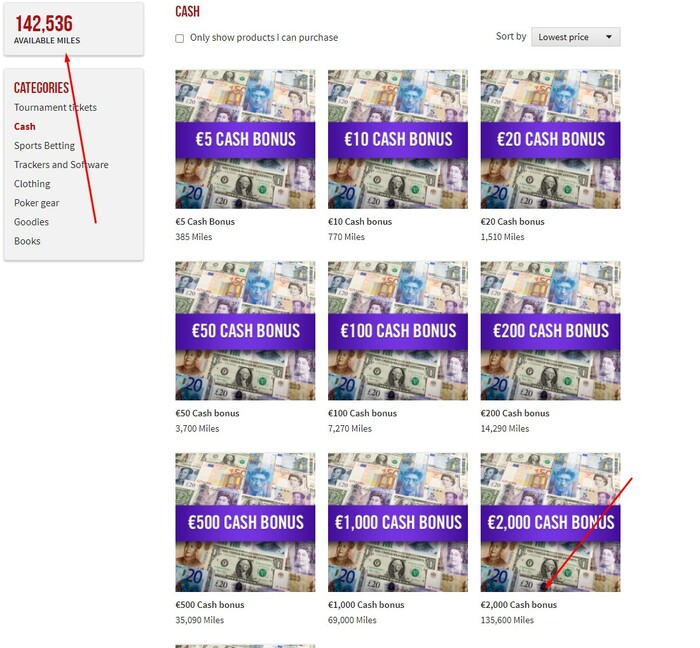Open the '€10 Cash bonus' title link

click(360, 222)
